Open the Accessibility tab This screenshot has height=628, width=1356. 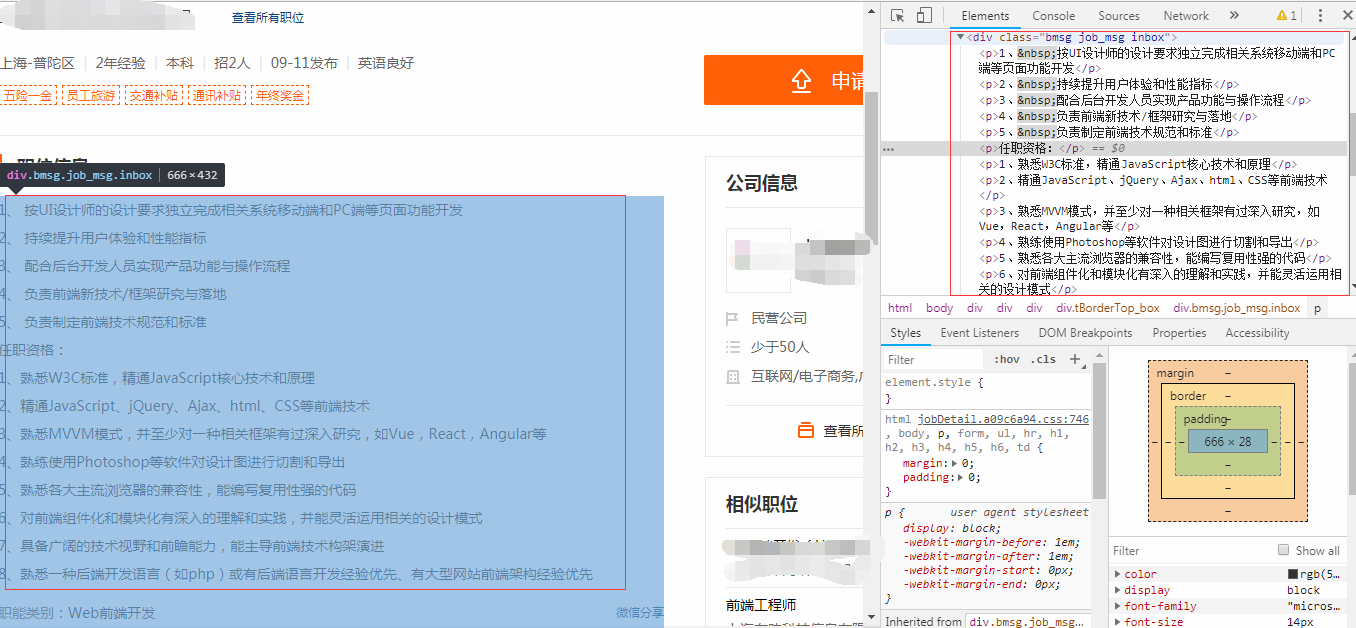click(x=1257, y=333)
